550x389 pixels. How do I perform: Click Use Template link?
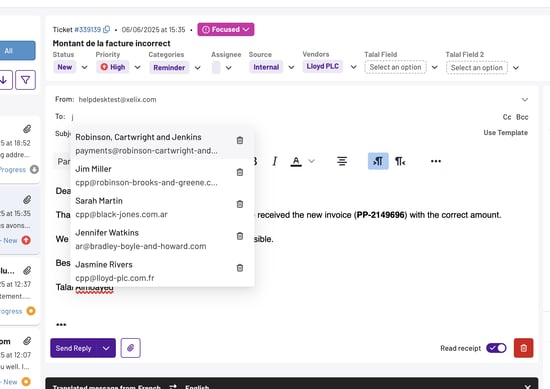[x=505, y=133]
